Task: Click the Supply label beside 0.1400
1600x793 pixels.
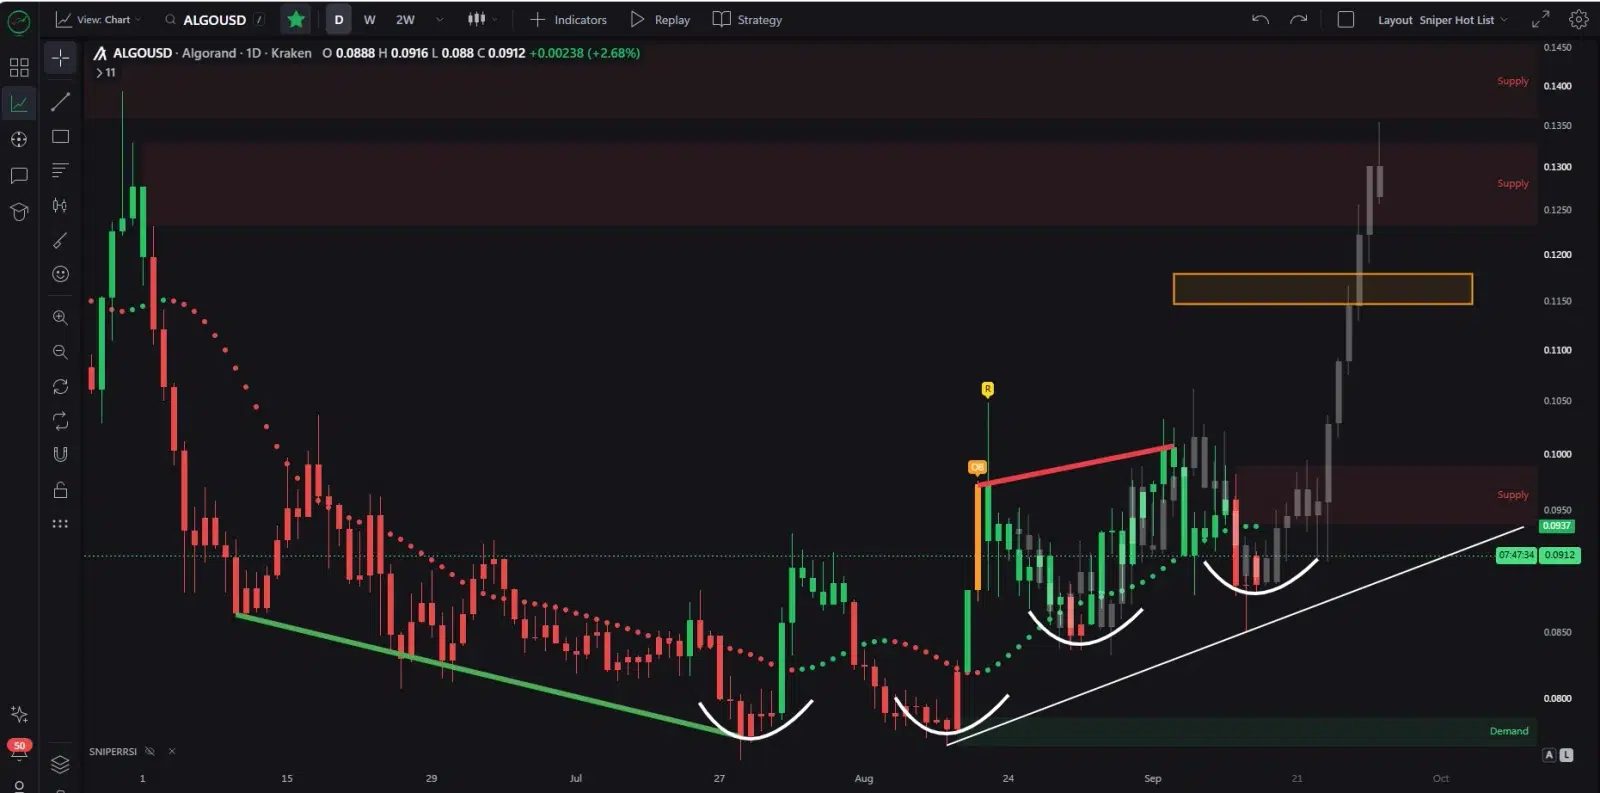Action: (x=1513, y=81)
